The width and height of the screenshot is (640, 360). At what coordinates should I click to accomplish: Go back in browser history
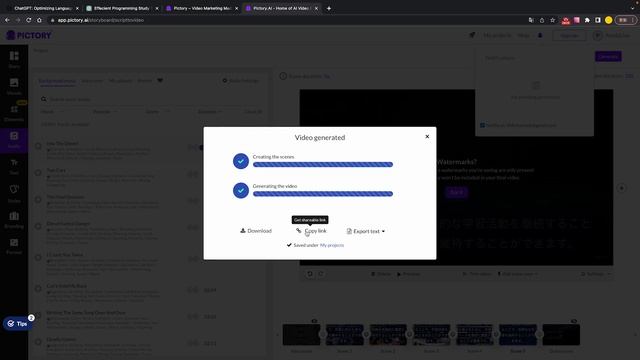pyautogui.click(x=7, y=20)
